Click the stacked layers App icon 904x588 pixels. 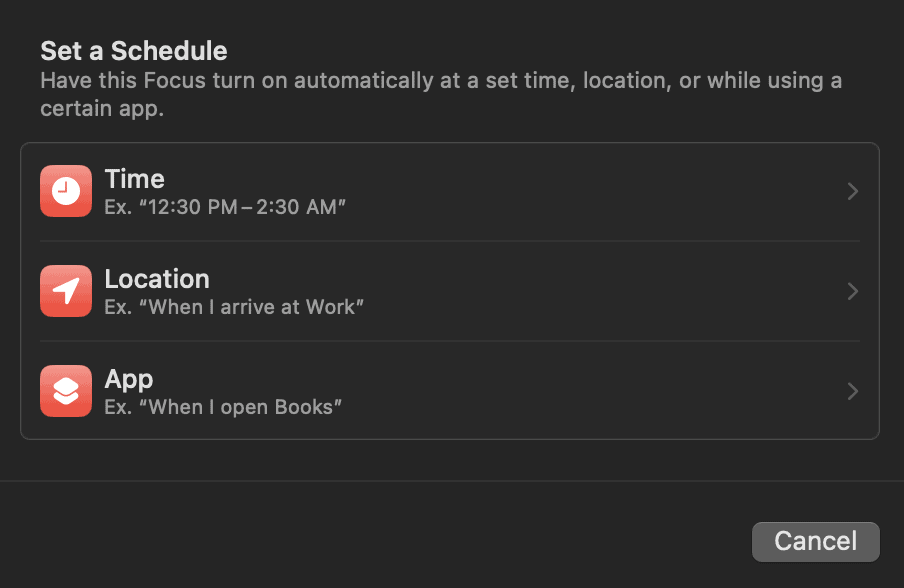tap(66, 391)
